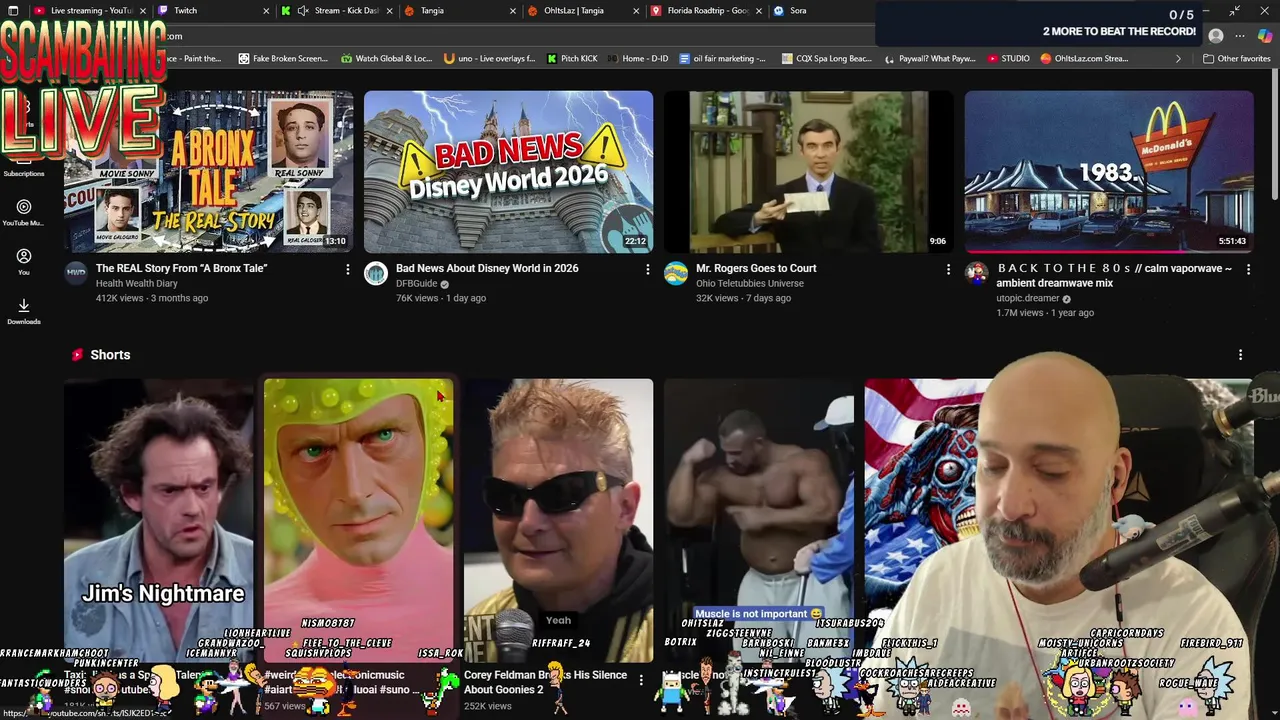
Task: Open title The REAL Story From A Bronx Tale
Action: coord(181,268)
